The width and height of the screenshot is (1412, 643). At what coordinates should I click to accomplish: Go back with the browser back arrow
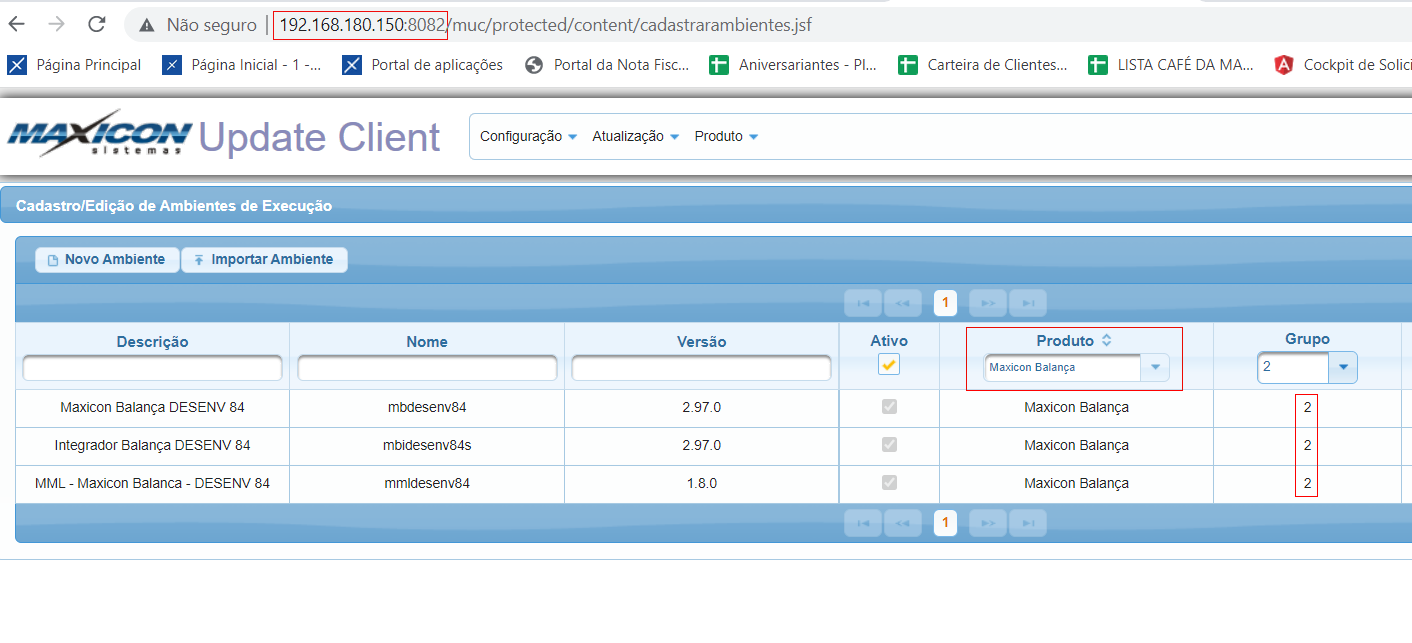18,25
